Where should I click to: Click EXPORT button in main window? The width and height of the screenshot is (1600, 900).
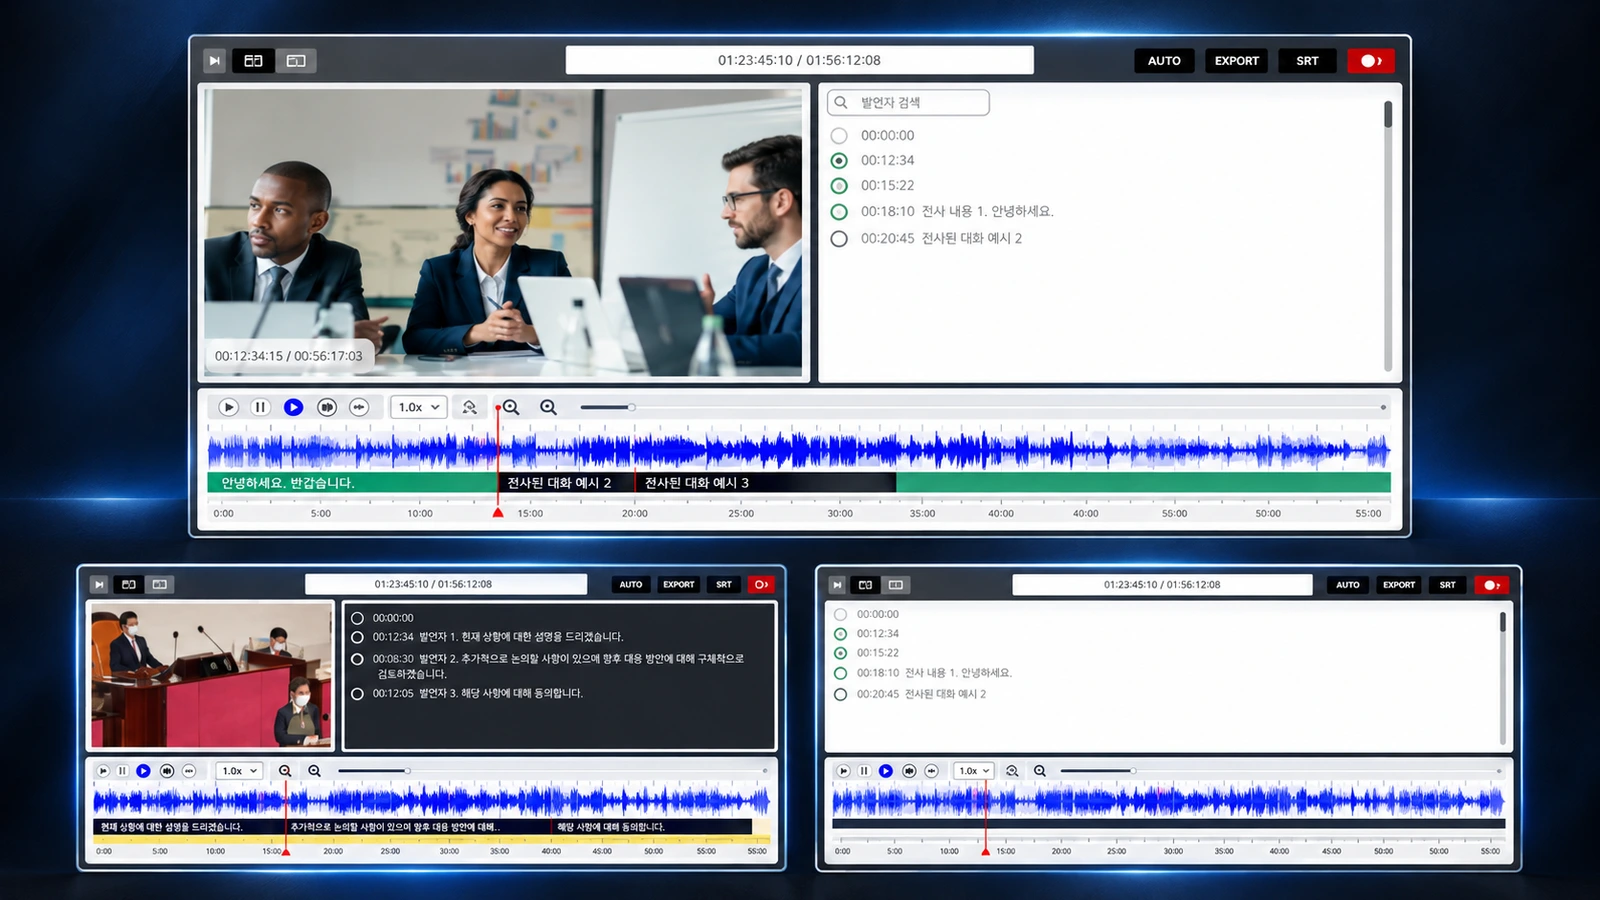1237,61
